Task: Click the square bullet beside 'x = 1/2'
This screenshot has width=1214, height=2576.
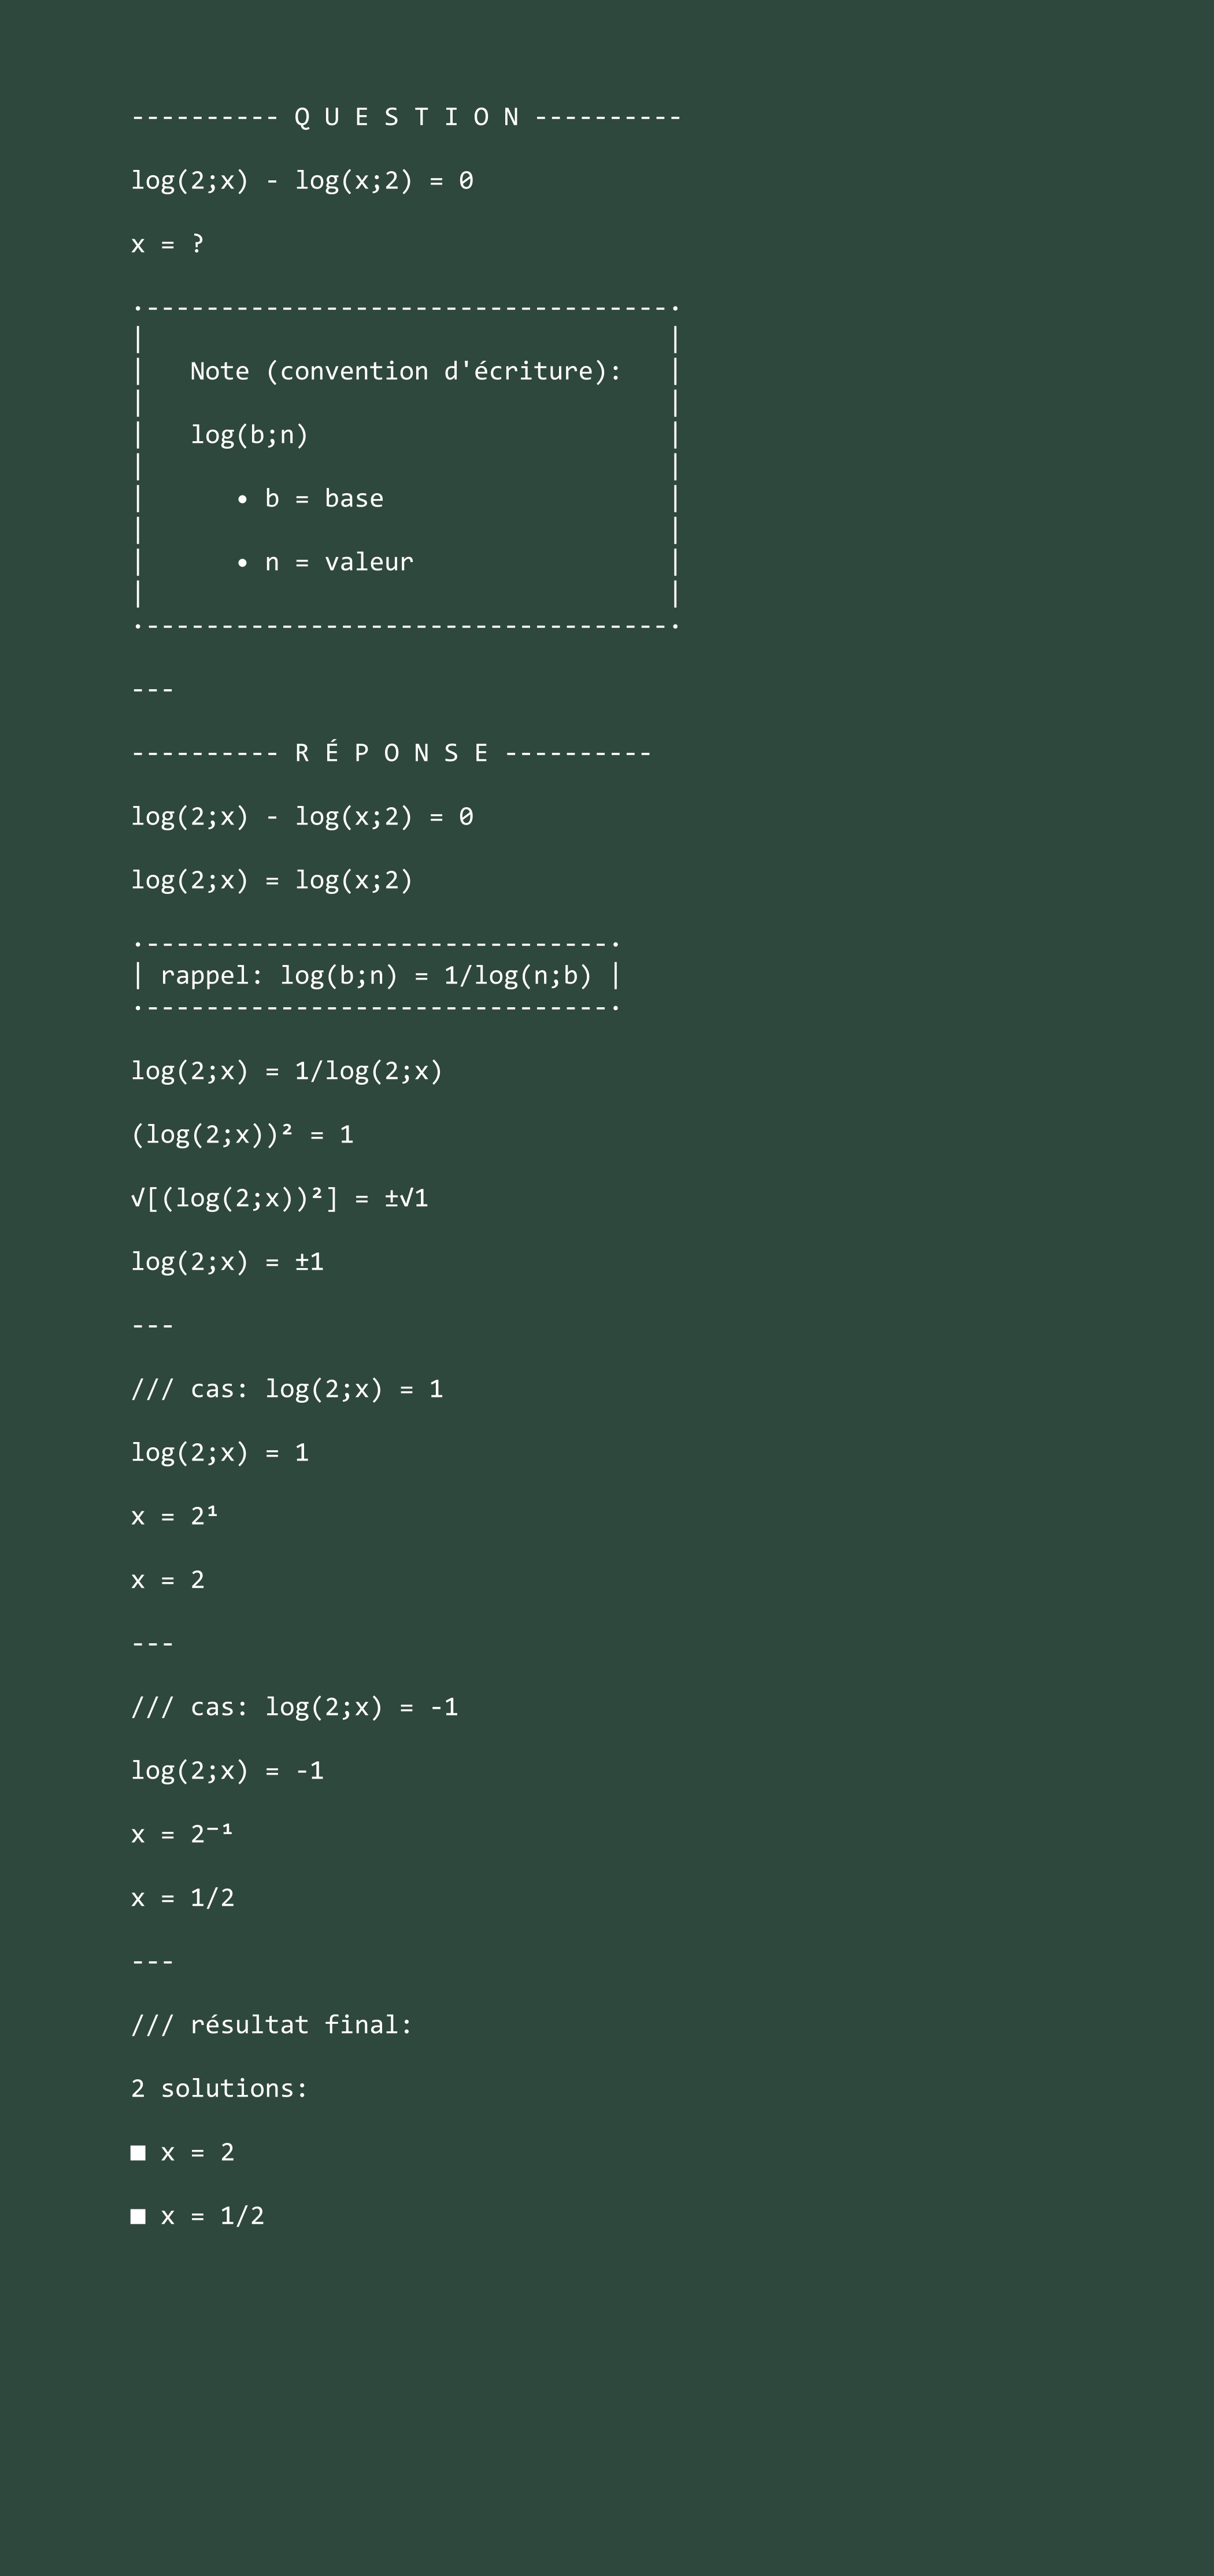Action: [138, 2217]
